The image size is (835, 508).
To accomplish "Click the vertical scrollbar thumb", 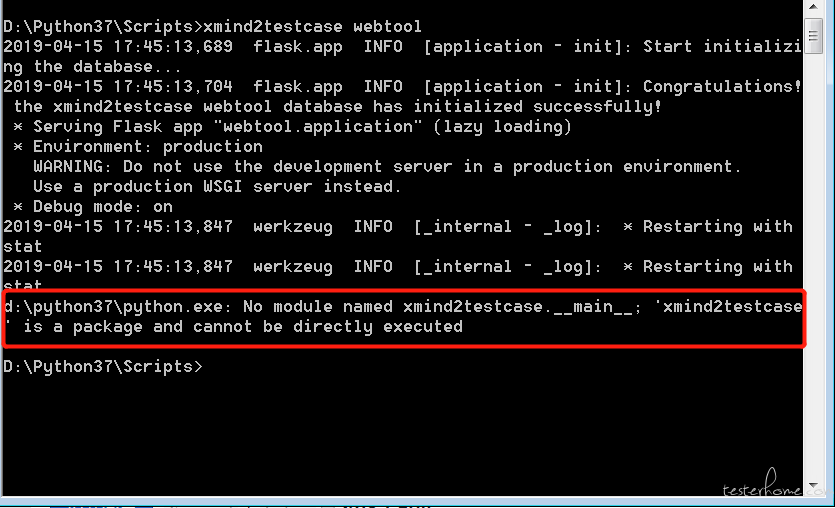I will pos(813,36).
